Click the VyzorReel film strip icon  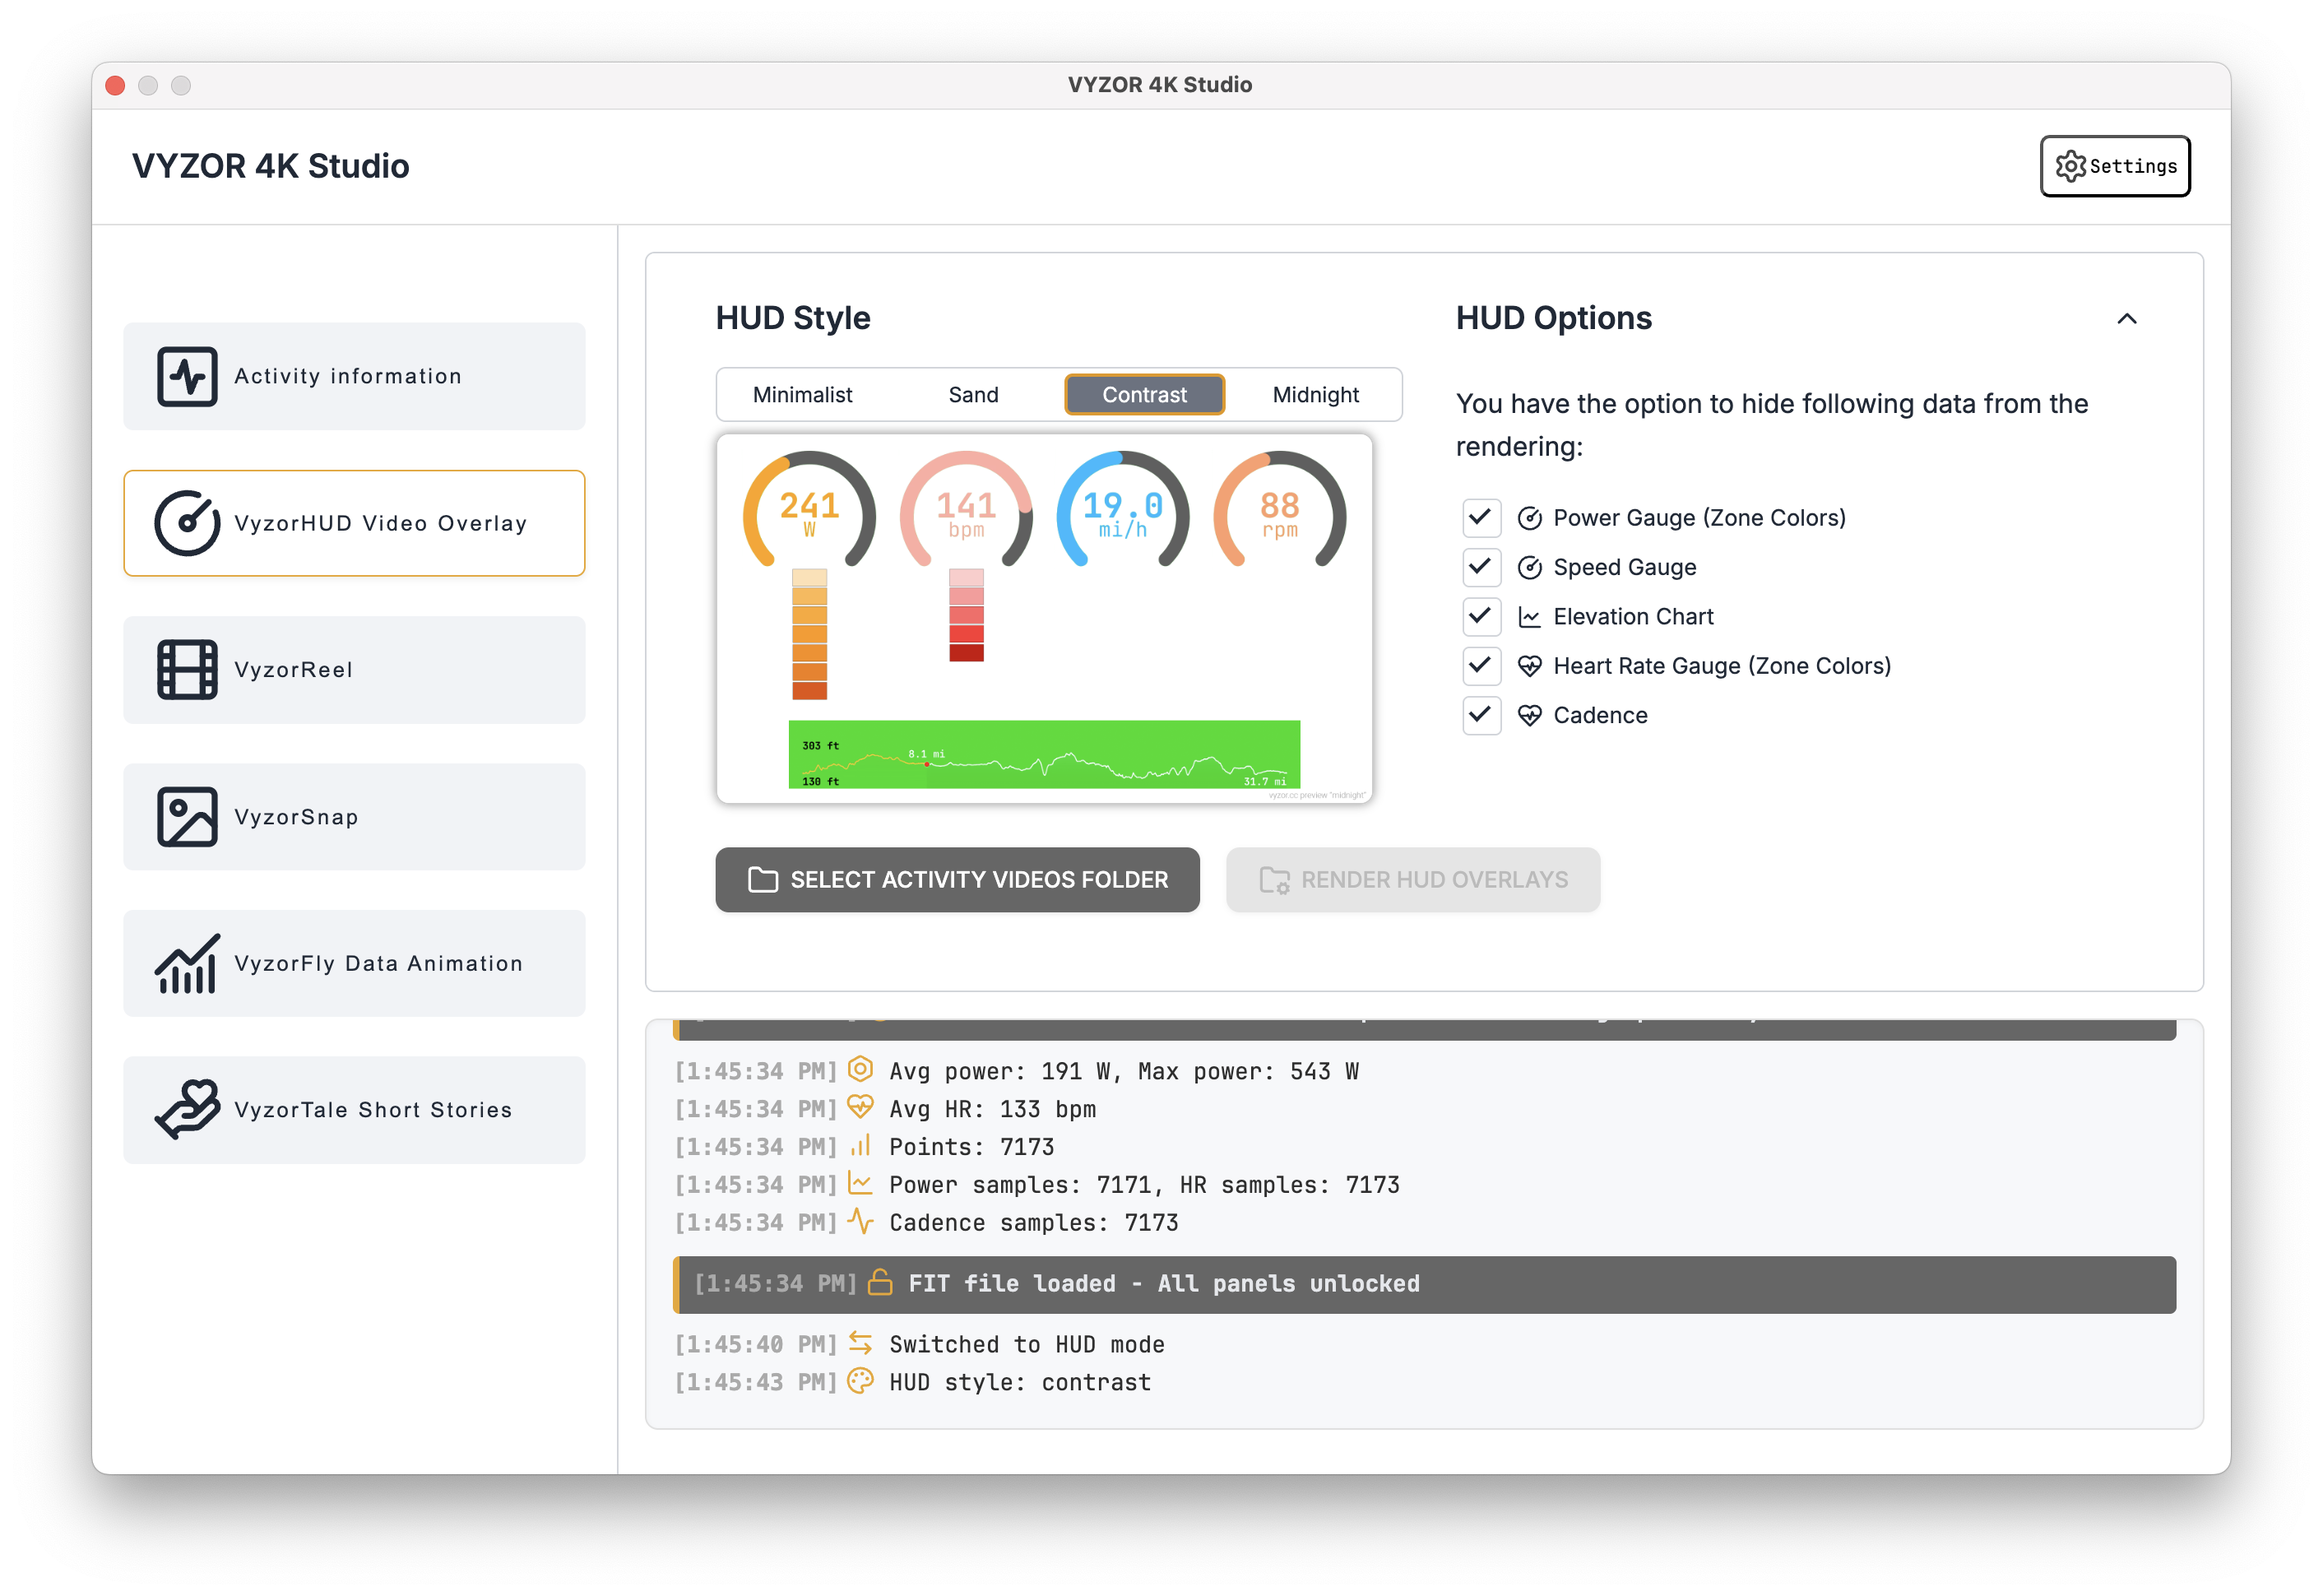pos(187,670)
